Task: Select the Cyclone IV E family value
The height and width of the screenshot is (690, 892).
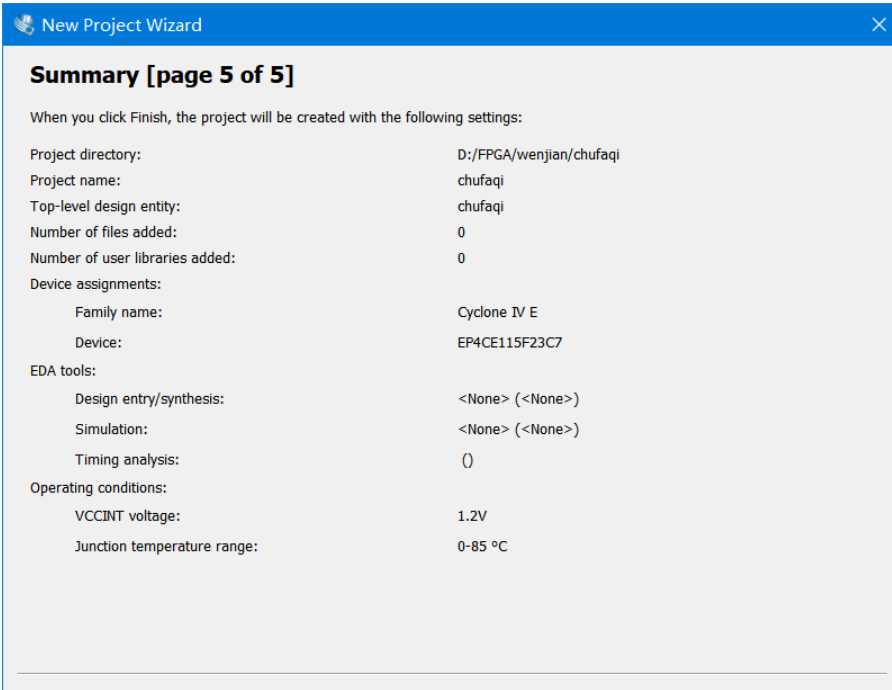Action: pos(497,312)
